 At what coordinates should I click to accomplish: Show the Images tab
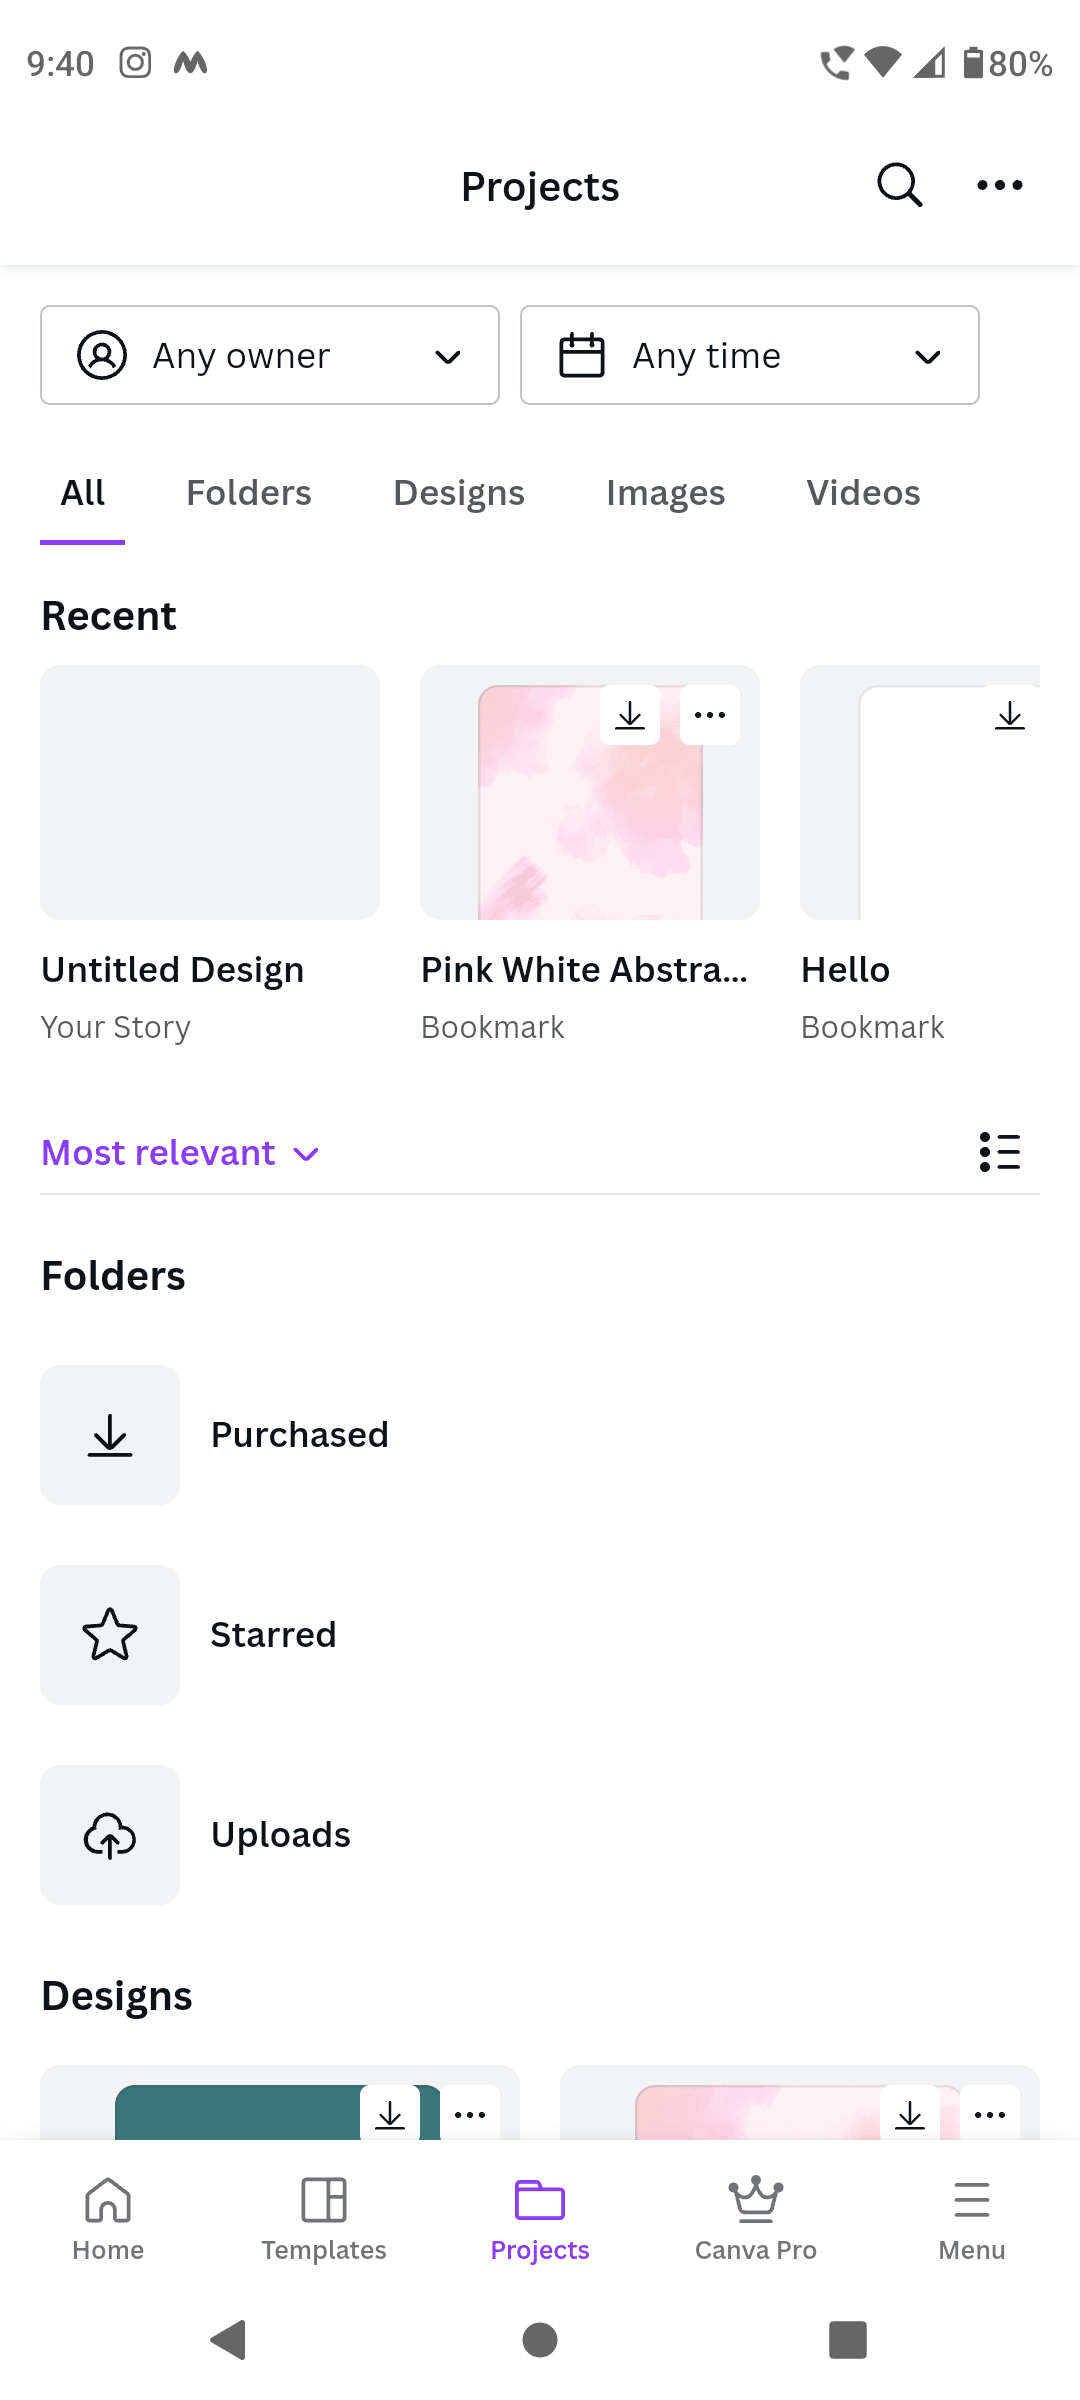(665, 493)
